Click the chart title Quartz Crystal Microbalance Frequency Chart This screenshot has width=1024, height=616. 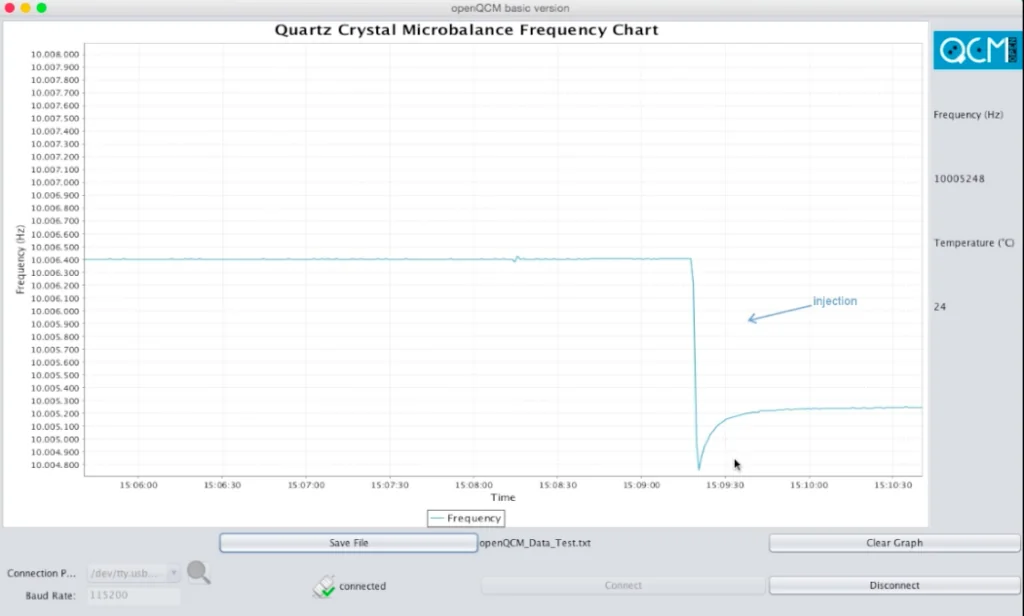point(466,30)
